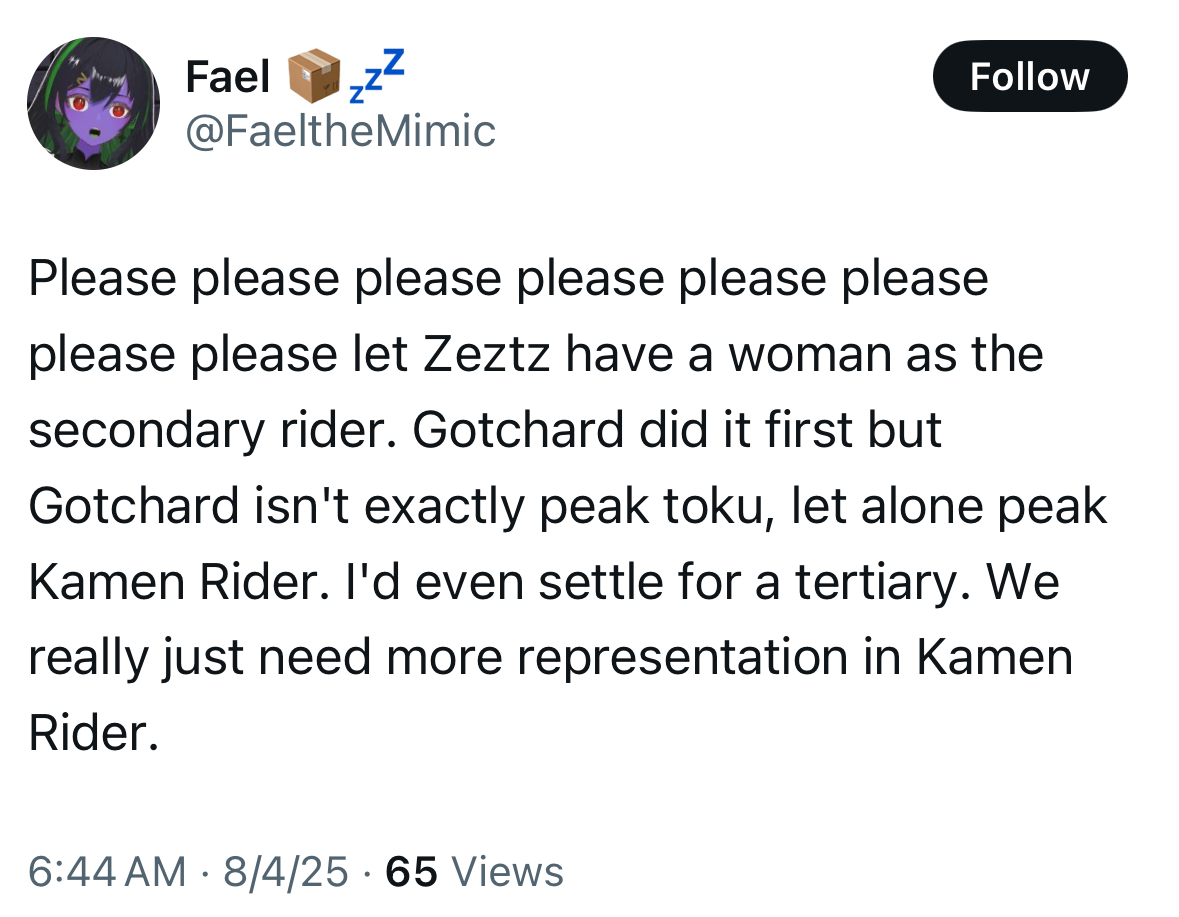
Task: Click the word representation in the tweet
Action: tap(683, 658)
